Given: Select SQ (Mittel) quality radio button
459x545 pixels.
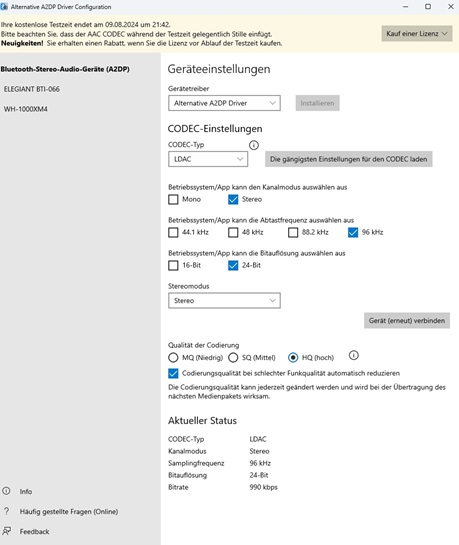Looking at the screenshot, I should tap(233, 357).
